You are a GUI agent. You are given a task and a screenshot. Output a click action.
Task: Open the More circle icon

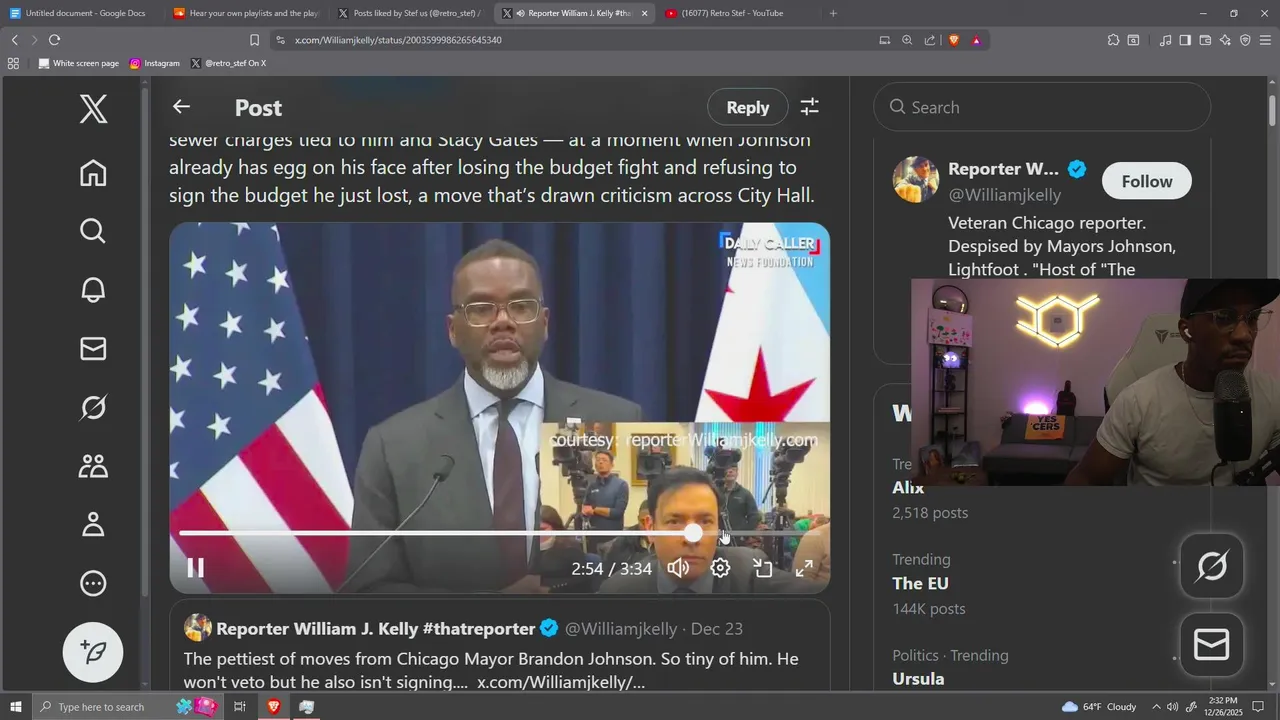point(93,583)
